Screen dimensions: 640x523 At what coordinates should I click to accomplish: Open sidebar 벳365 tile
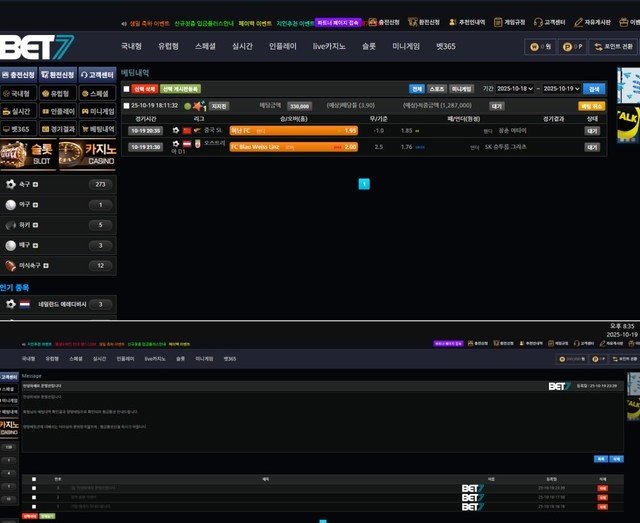click(18, 129)
